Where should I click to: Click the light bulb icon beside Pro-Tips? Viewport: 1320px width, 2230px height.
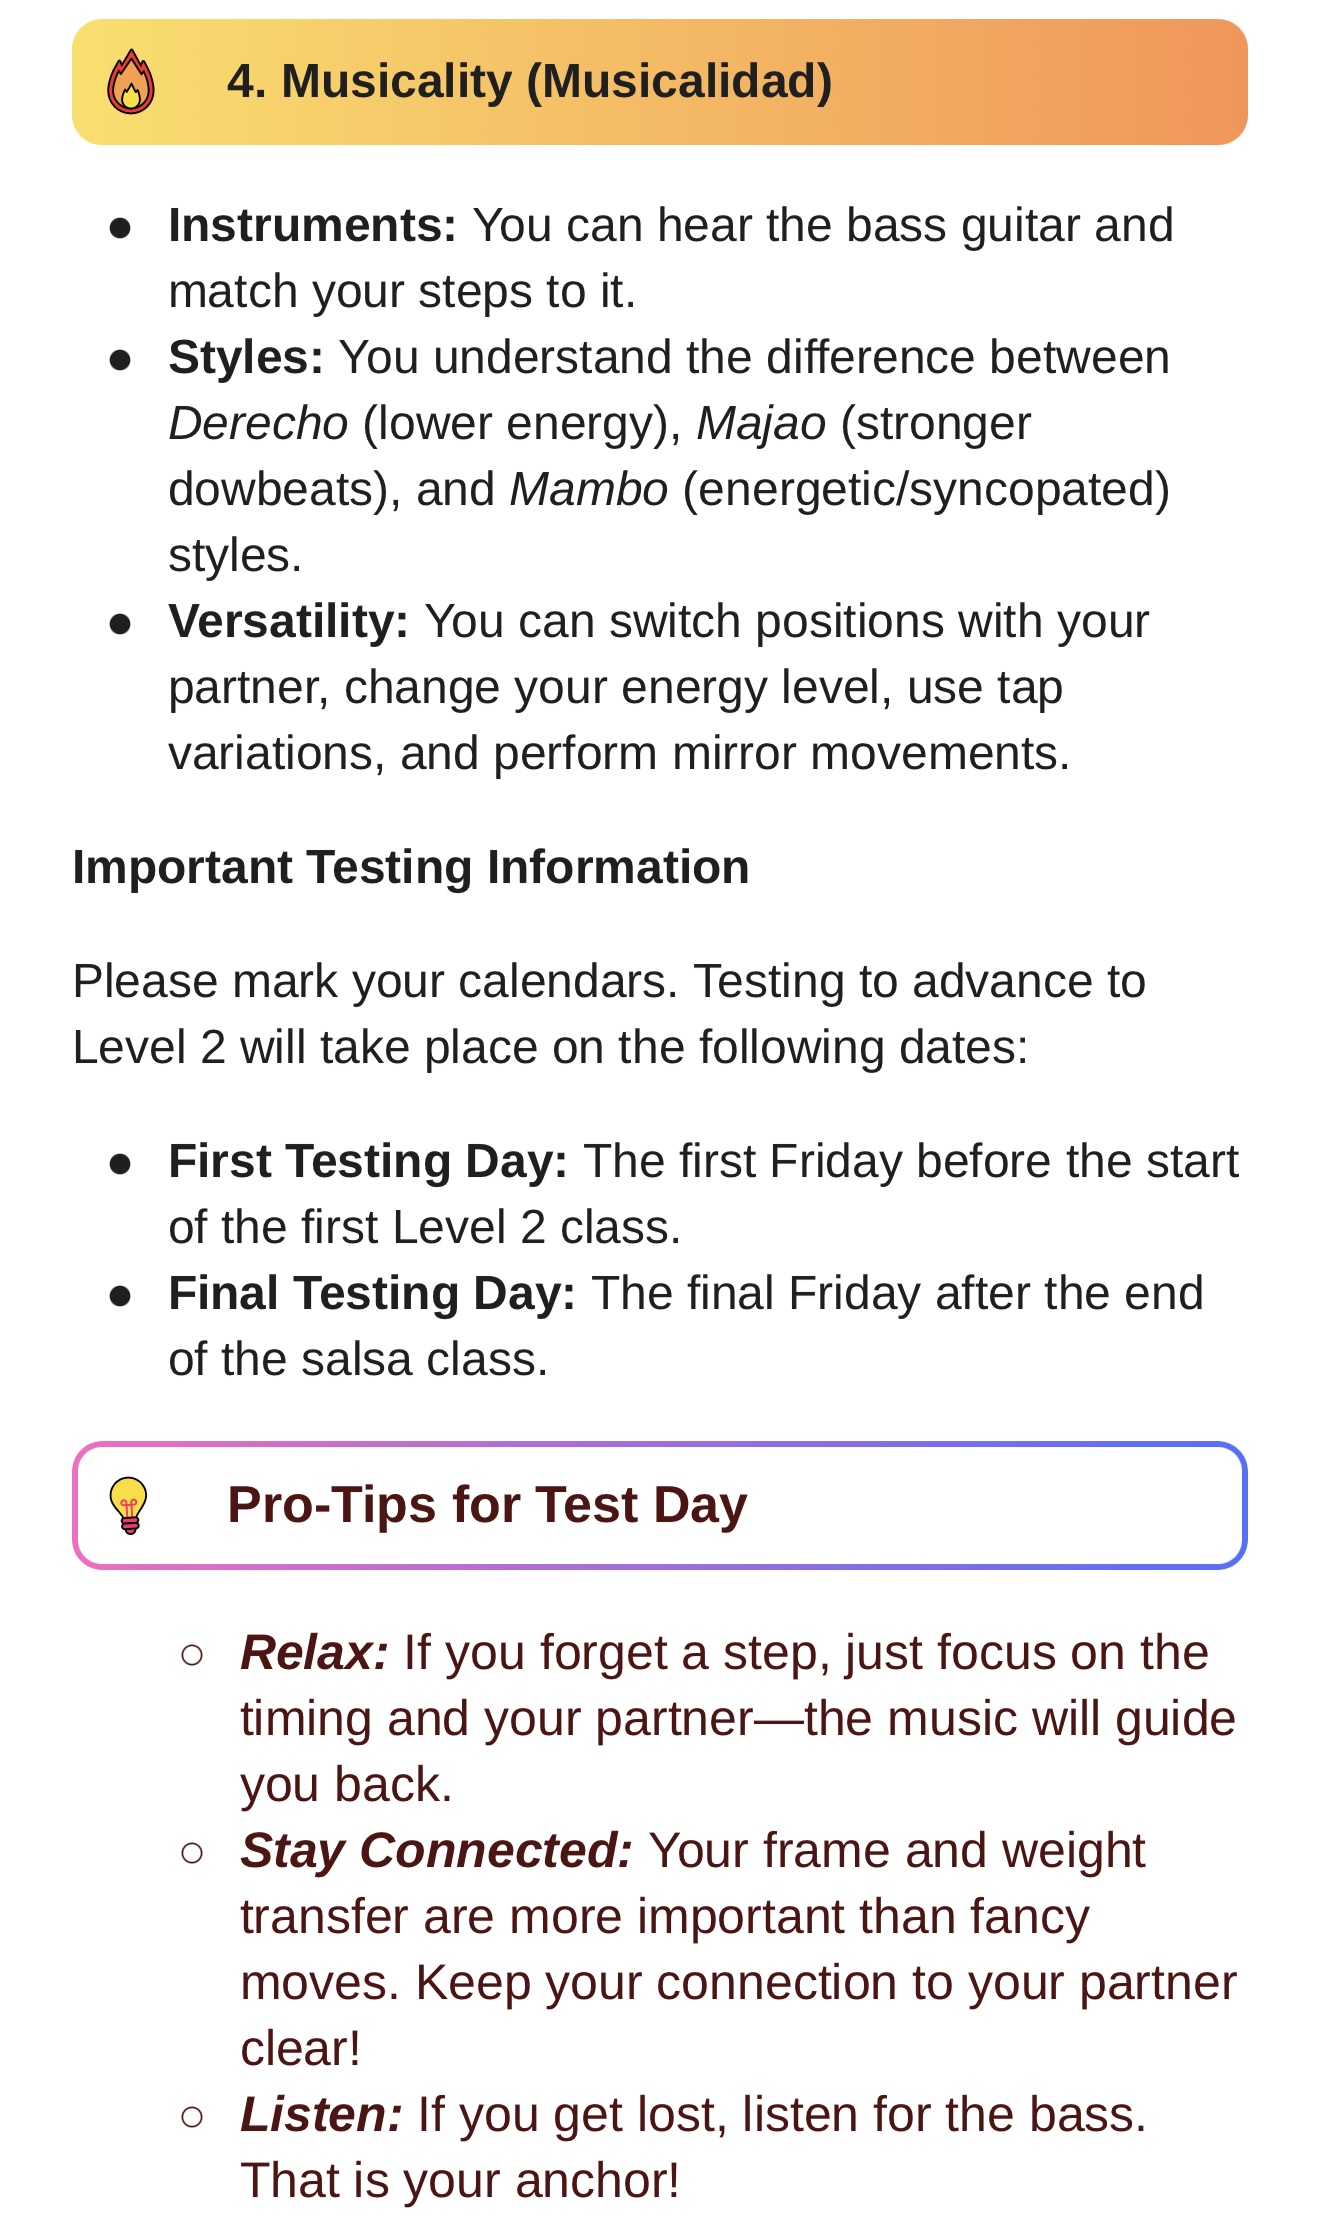point(129,1505)
